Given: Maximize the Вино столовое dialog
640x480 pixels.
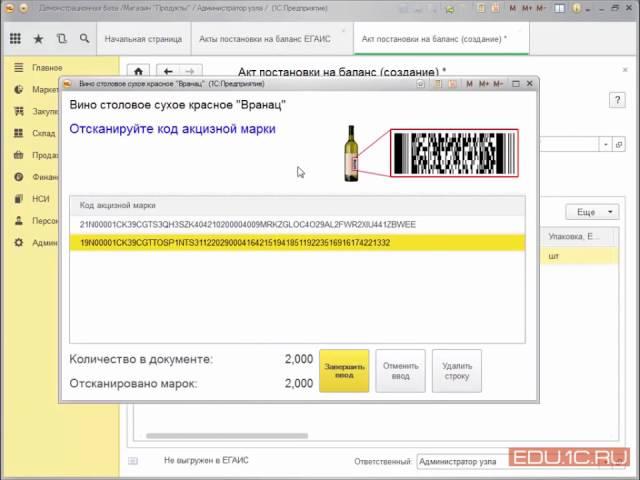Looking at the screenshot, I should [x=516, y=84].
